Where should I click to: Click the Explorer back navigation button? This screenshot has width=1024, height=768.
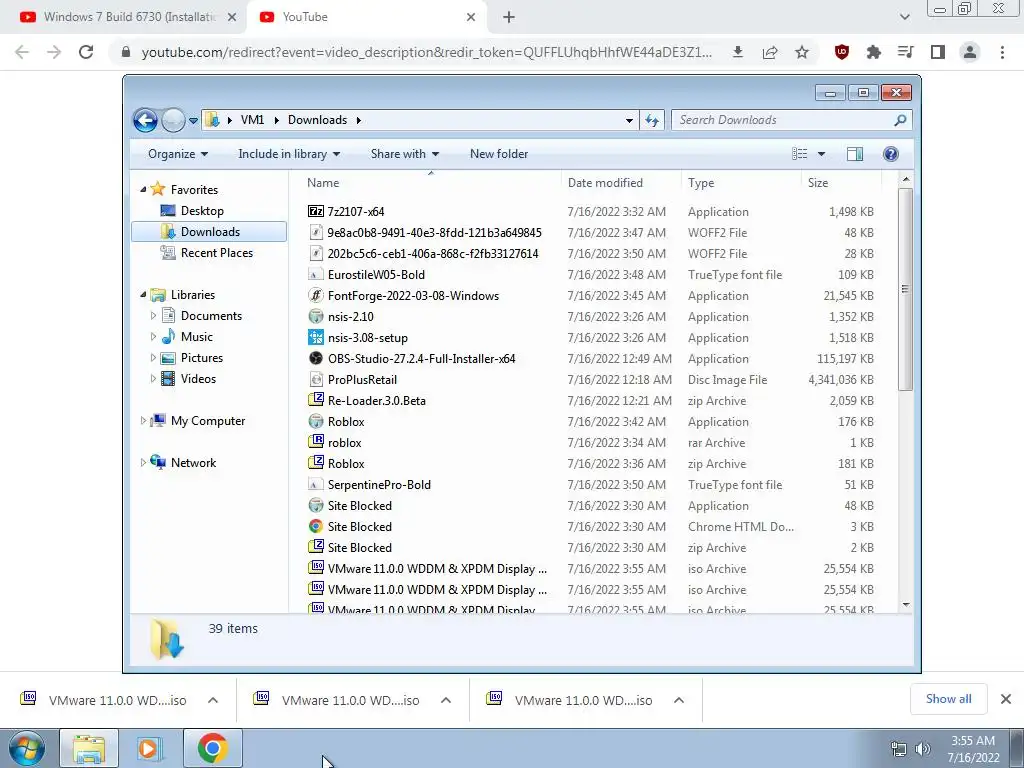(145, 120)
